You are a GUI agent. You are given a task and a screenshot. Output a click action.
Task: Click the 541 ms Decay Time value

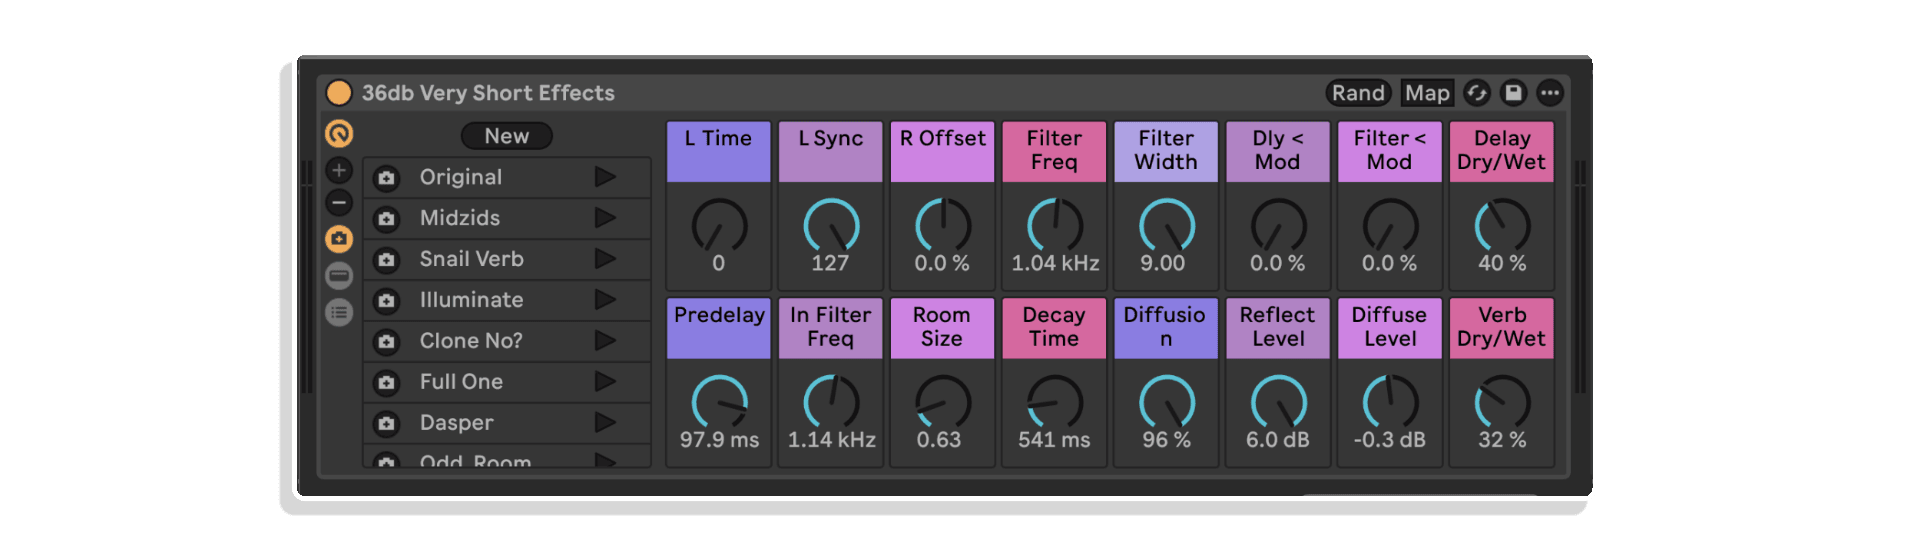1054,440
